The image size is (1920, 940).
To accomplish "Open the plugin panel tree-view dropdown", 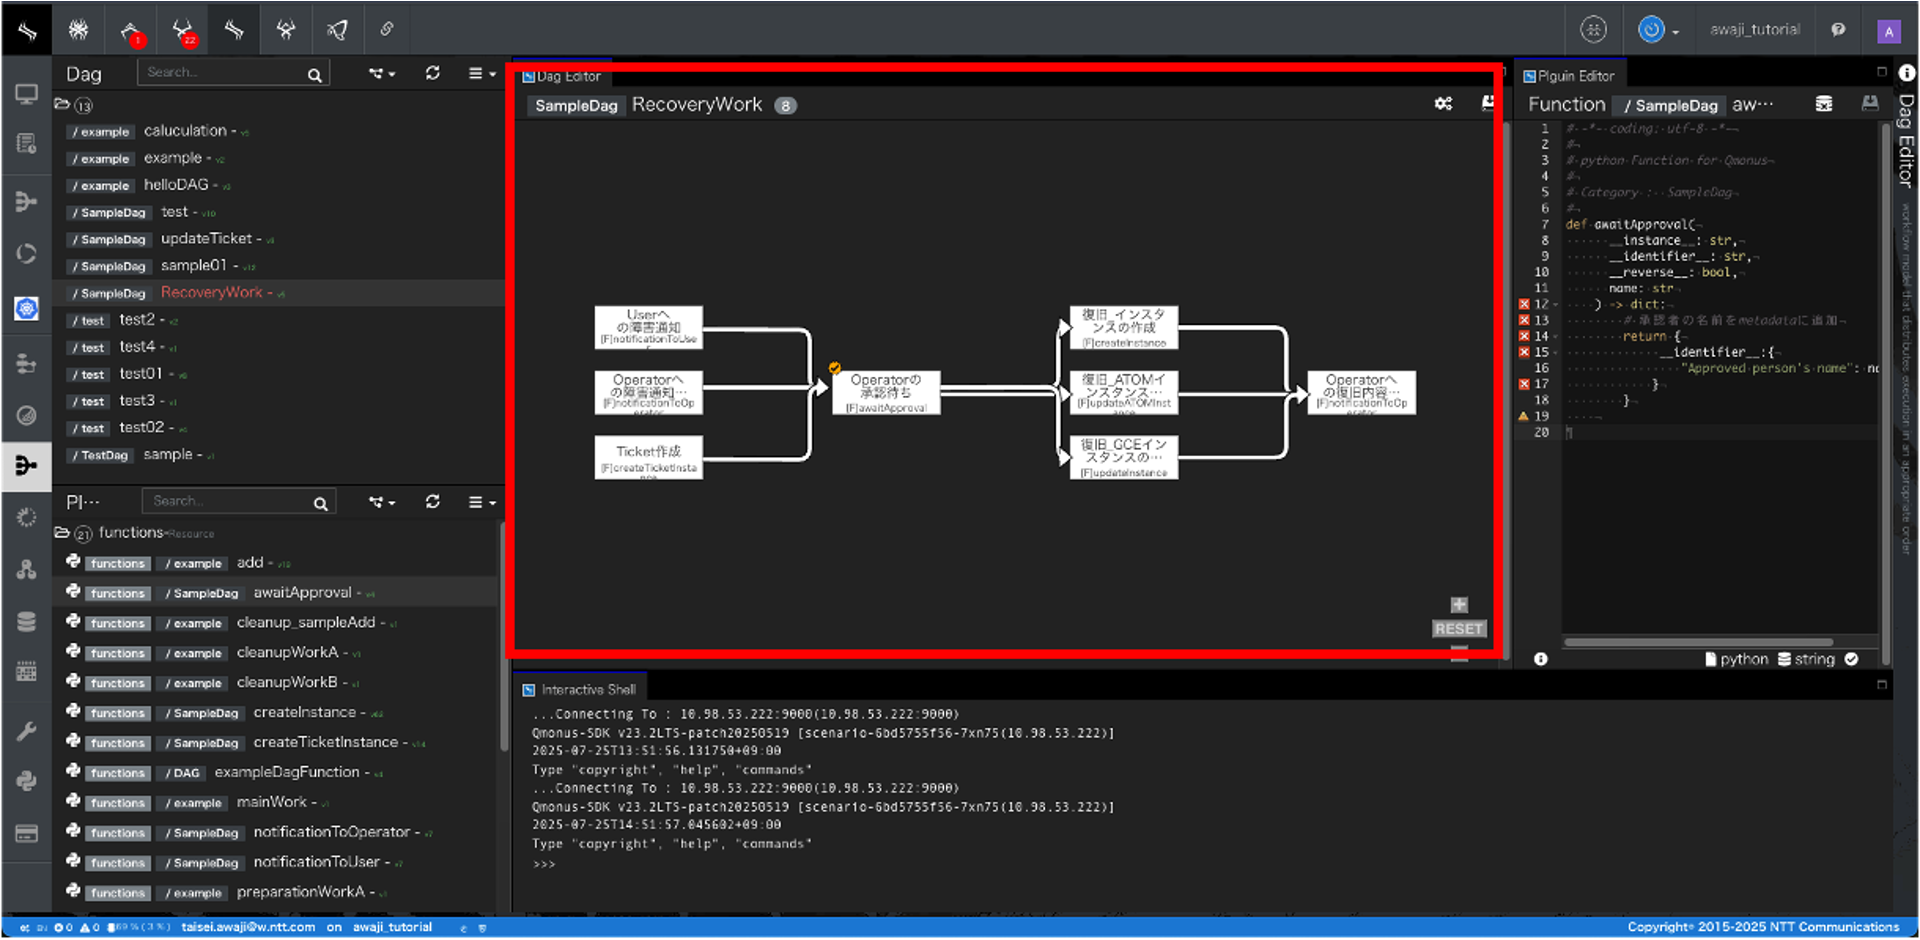I will pyautogui.click(x=381, y=502).
